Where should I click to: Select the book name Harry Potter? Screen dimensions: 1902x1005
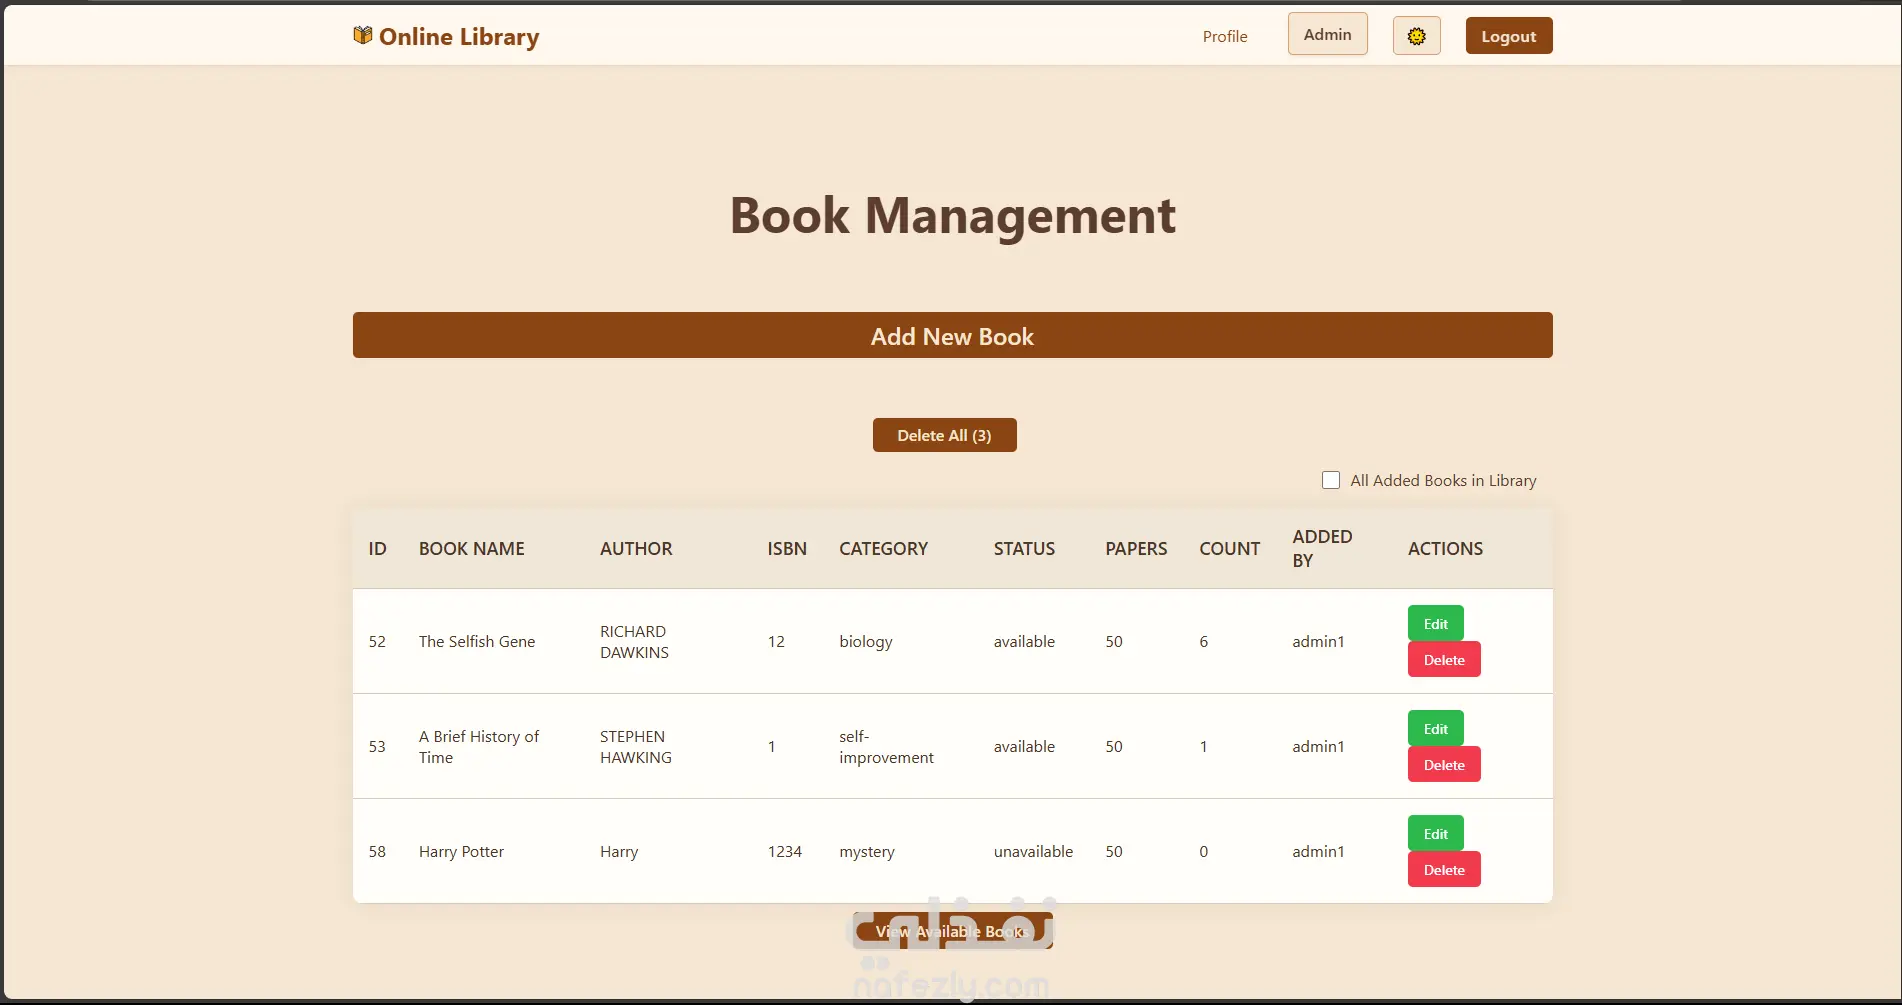[461, 851]
